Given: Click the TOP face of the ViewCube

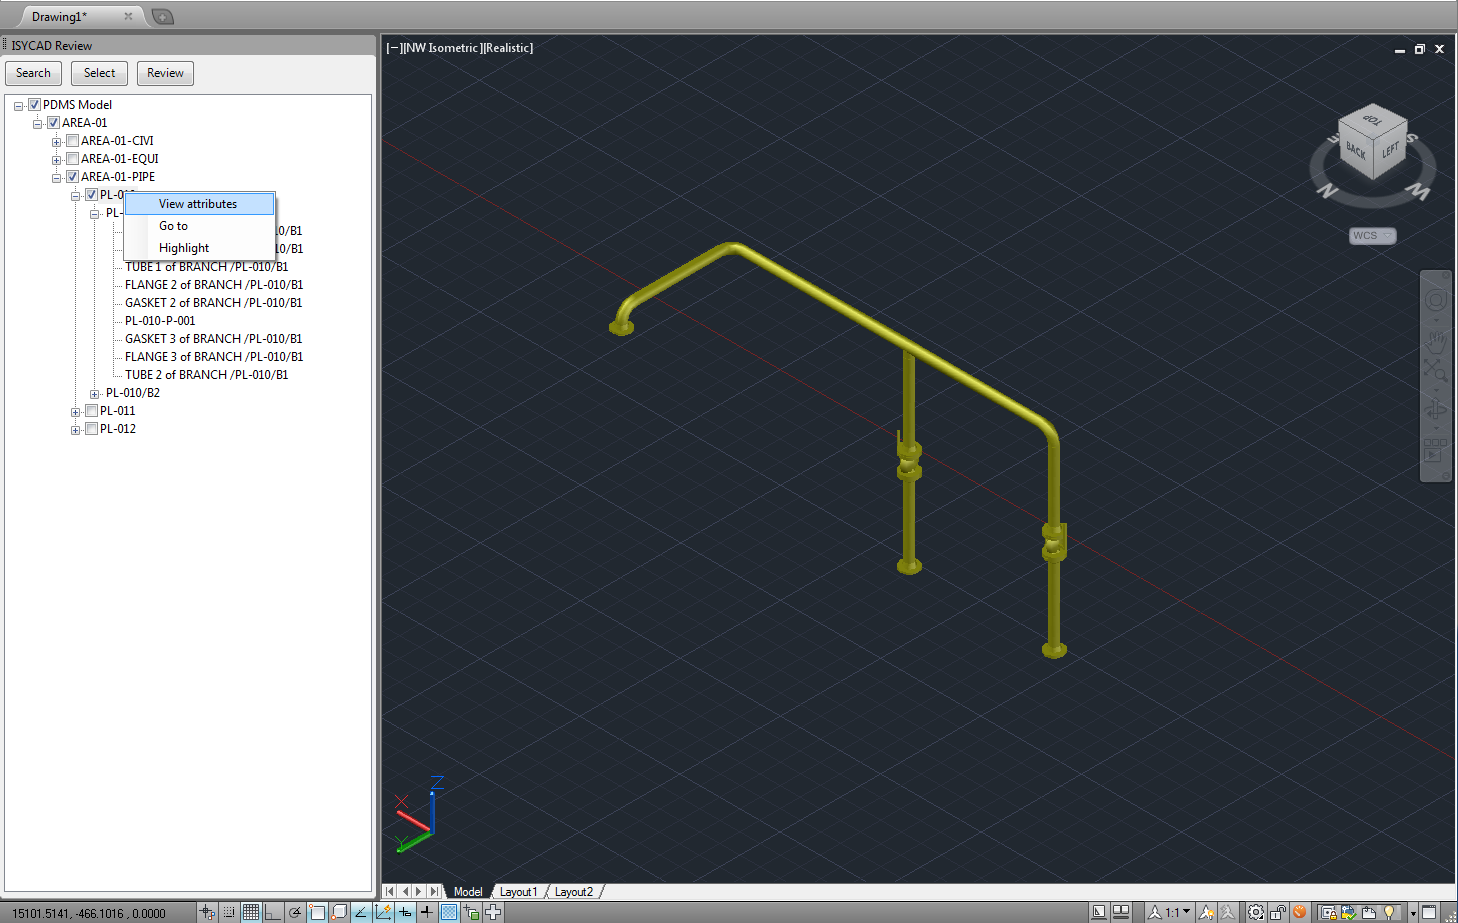Looking at the screenshot, I should (1372, 120).
